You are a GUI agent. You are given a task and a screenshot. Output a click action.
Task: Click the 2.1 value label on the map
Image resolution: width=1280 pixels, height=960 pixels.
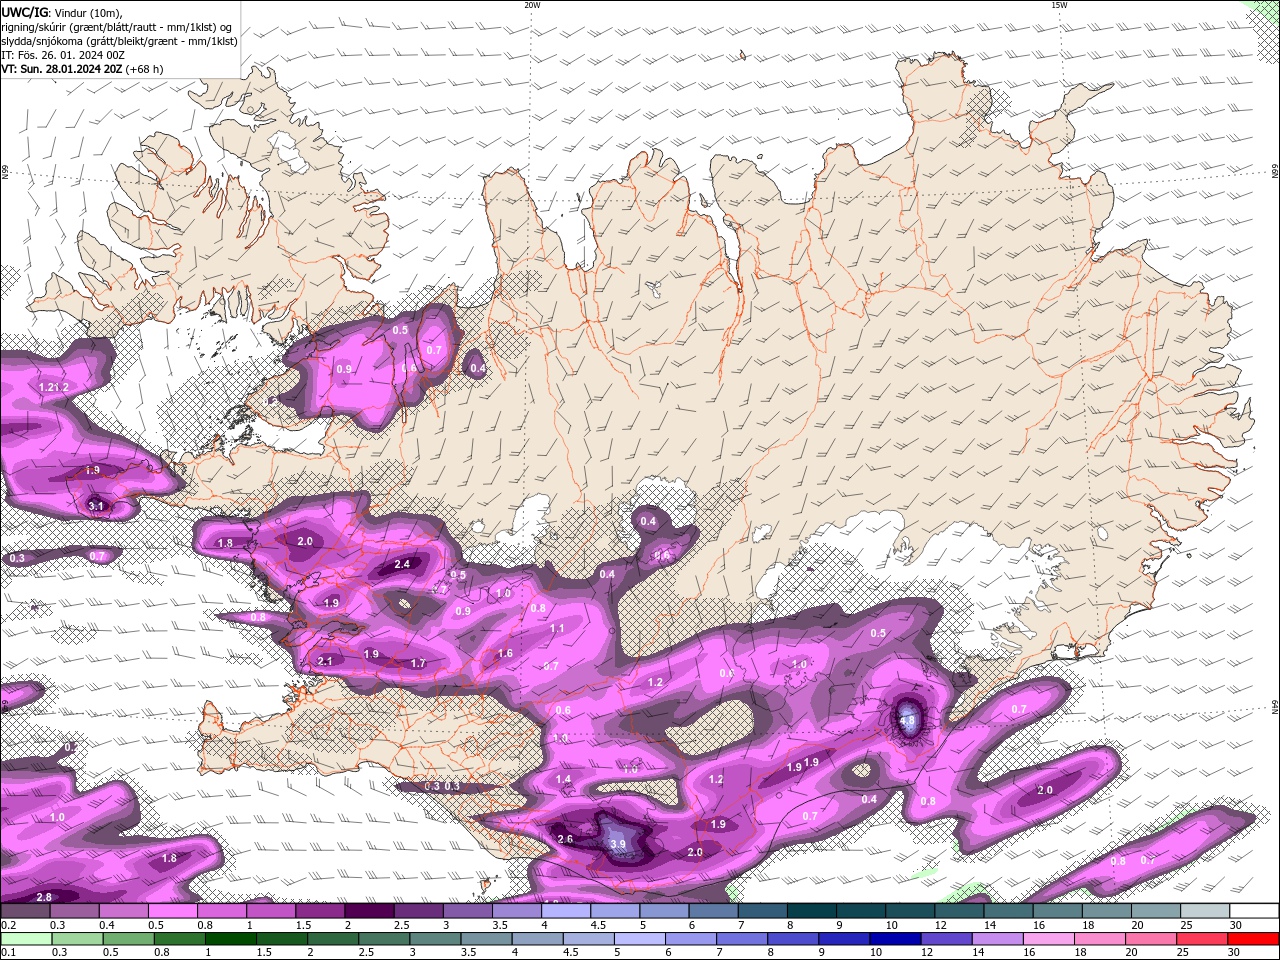click(325, 661)
